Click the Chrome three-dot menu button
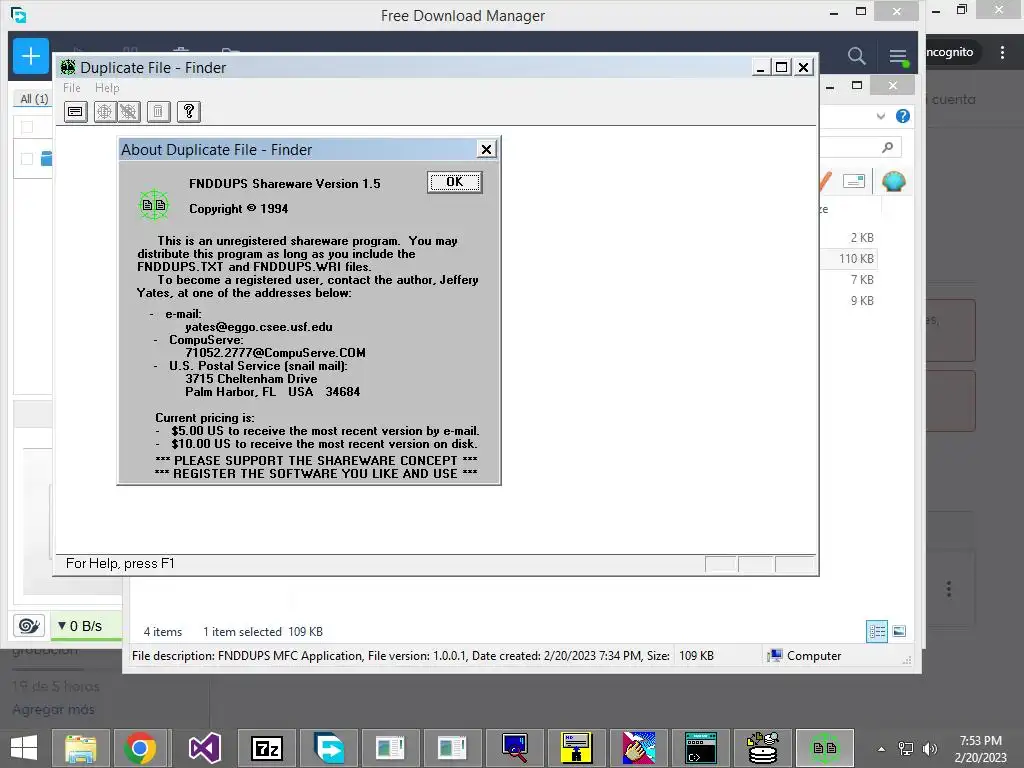The image size is (1024, 768). 1002,52
